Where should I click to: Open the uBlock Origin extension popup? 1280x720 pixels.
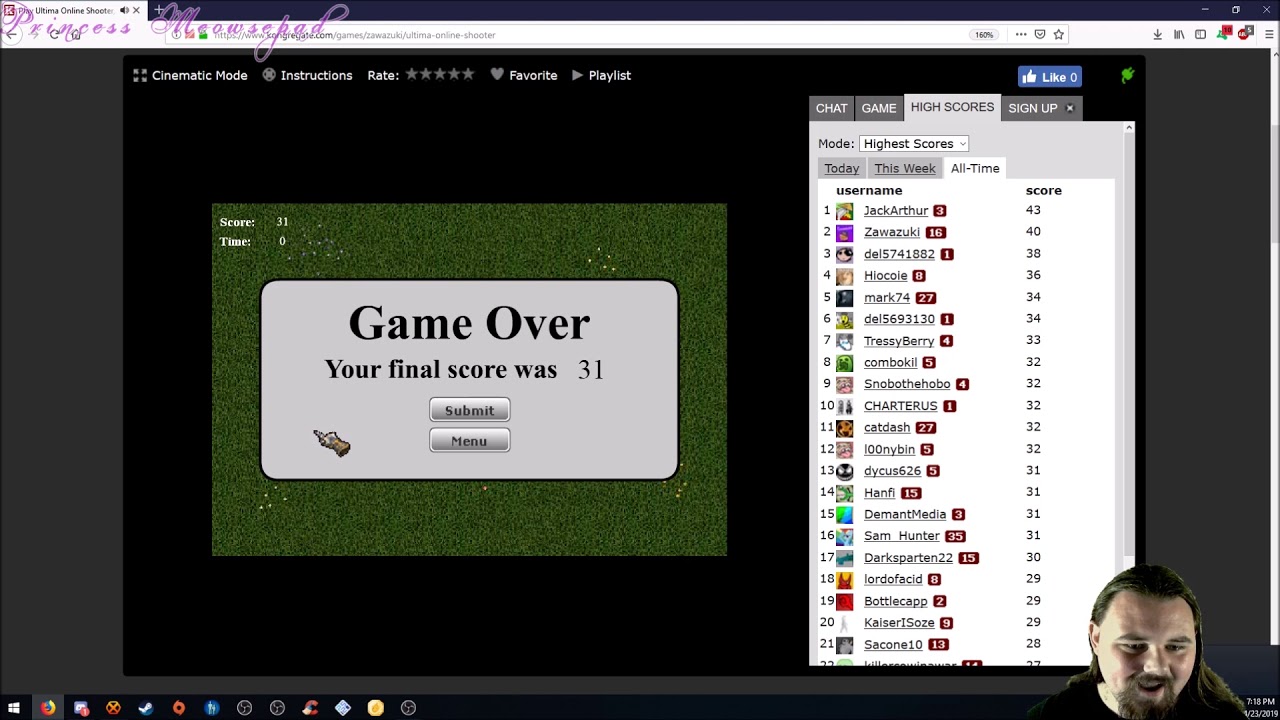[1243, 33]
